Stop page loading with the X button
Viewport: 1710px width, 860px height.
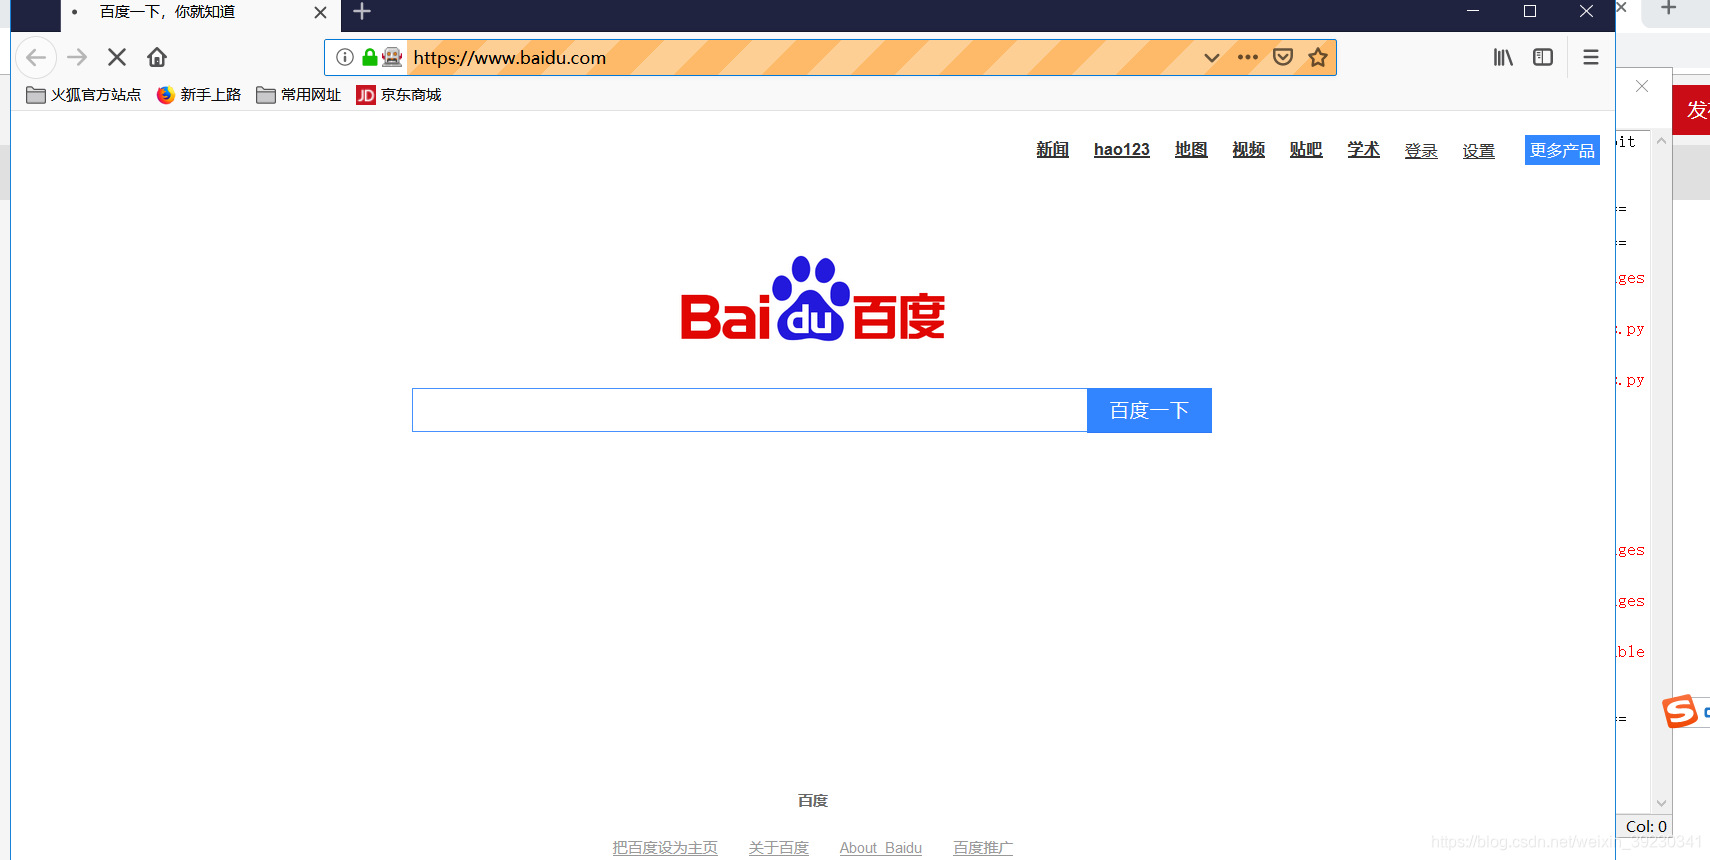[x=117, y=57]
